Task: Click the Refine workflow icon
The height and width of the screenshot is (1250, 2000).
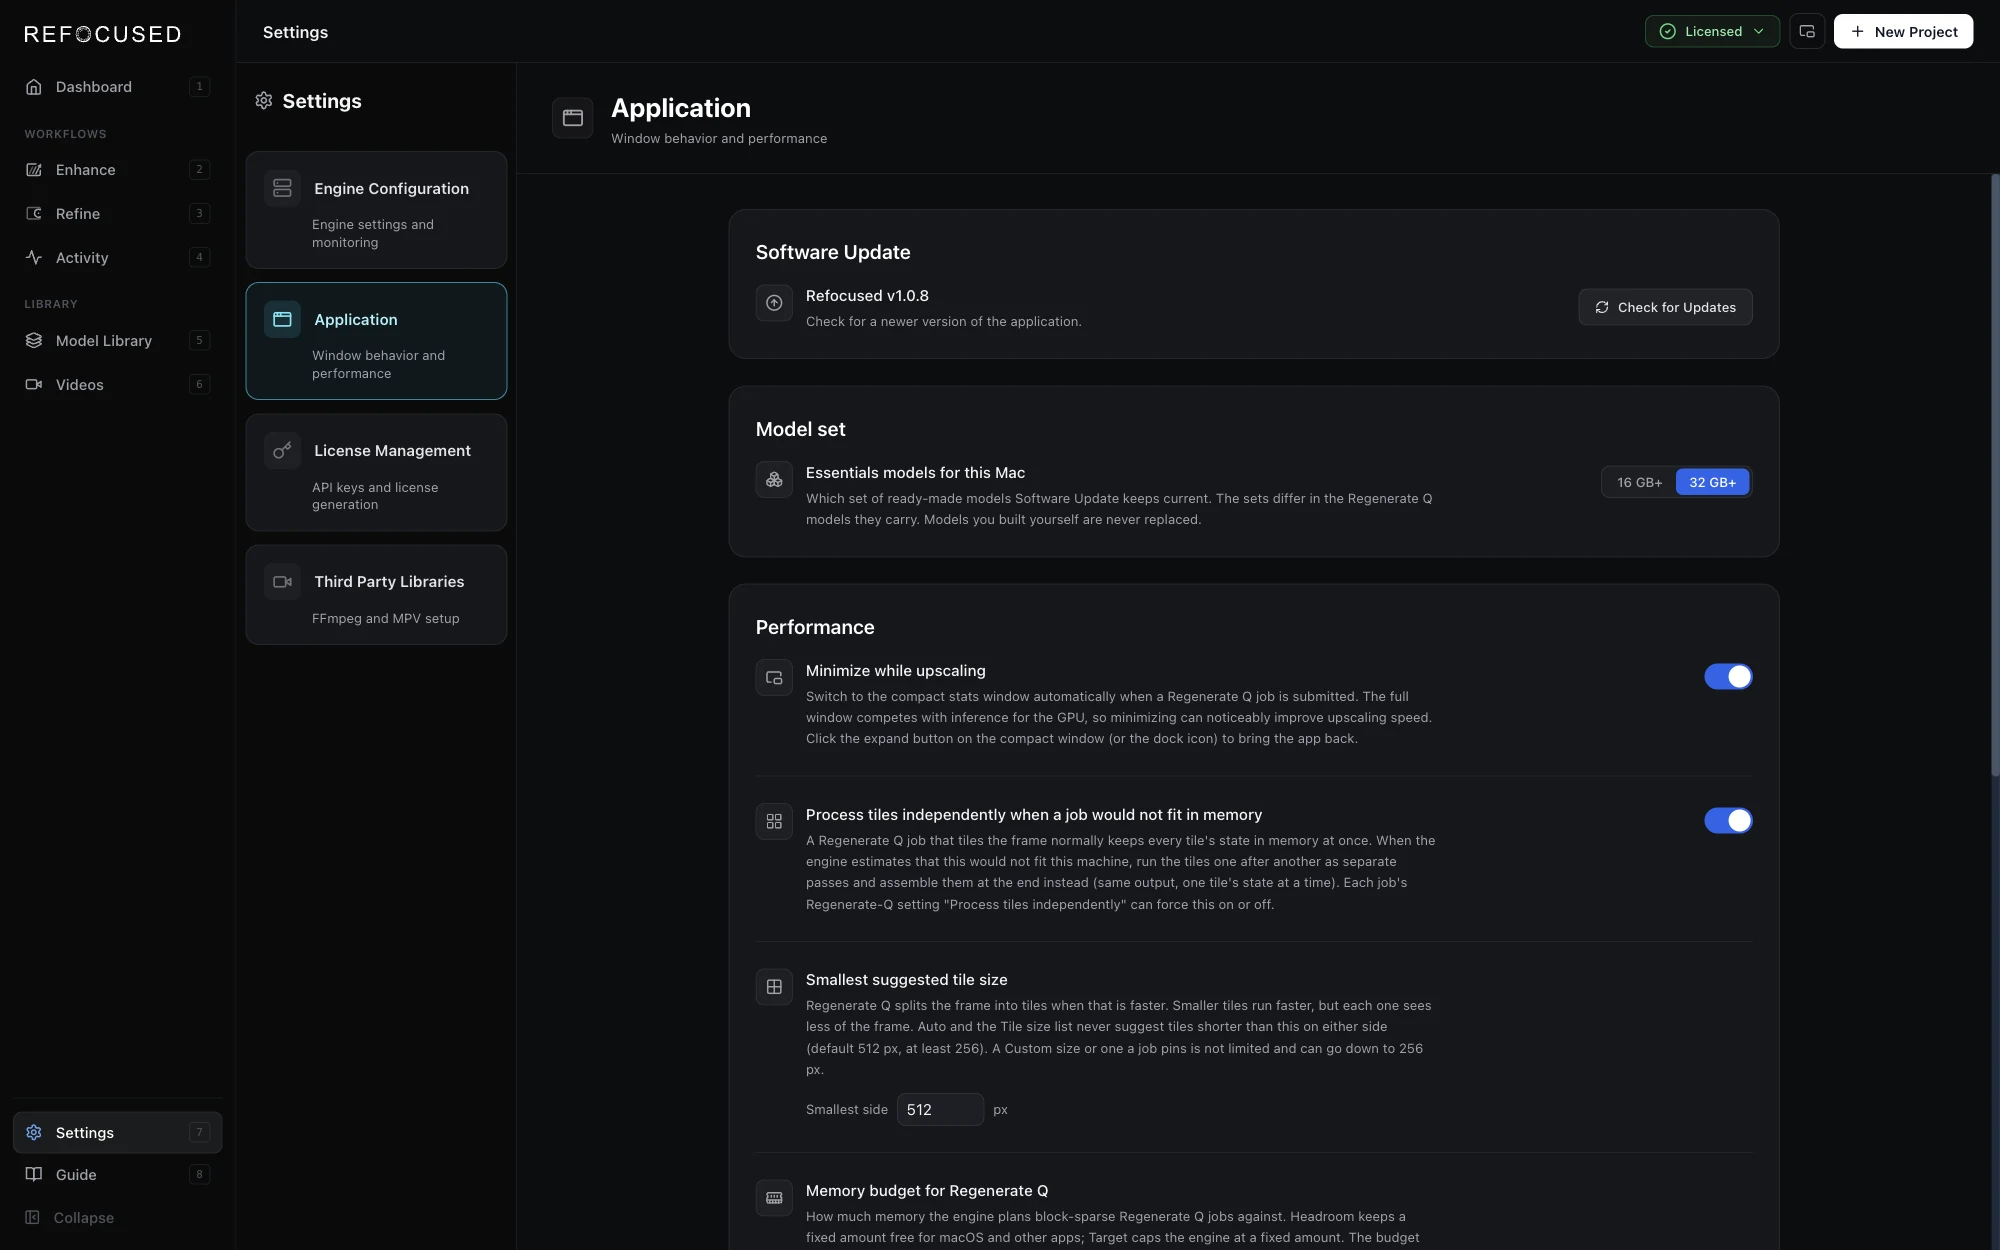Action: tap(34, 214)
